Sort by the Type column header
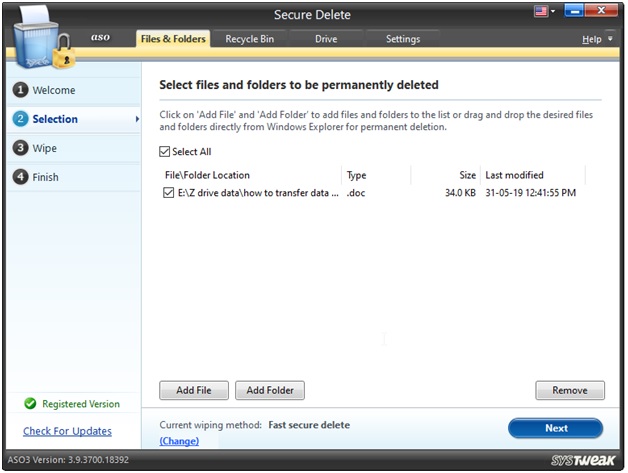The height and width of the screenshot is (473, 628). coord(376,175)
